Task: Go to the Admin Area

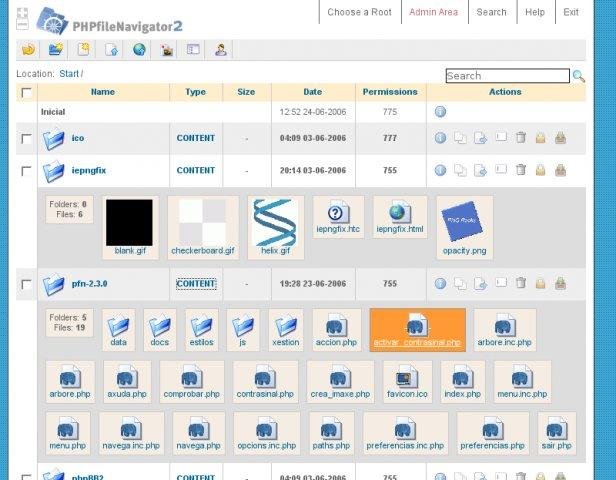Action: (x=434, y=12)
